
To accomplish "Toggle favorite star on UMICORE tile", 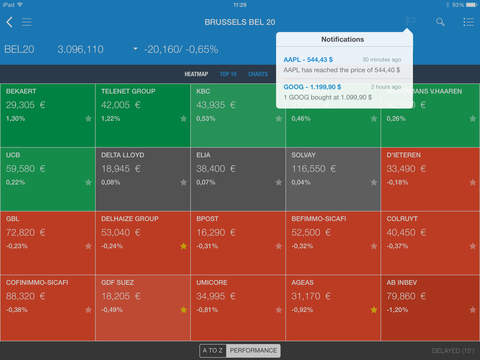I will point(279,310).
